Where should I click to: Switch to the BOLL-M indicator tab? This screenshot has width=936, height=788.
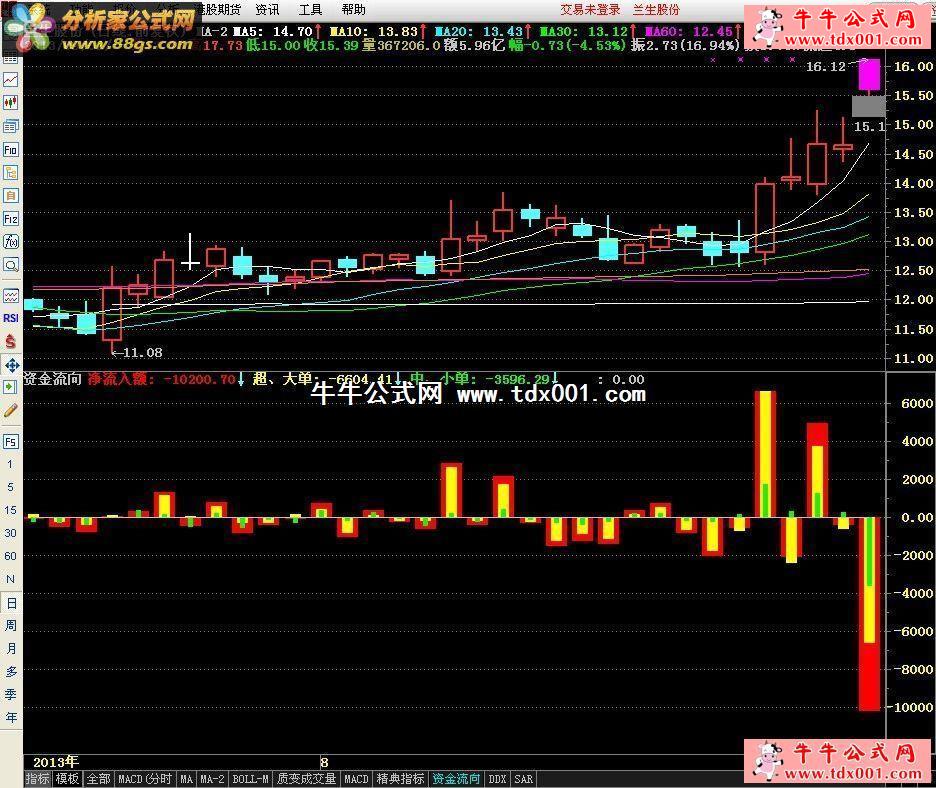click(x=250, y=779)
